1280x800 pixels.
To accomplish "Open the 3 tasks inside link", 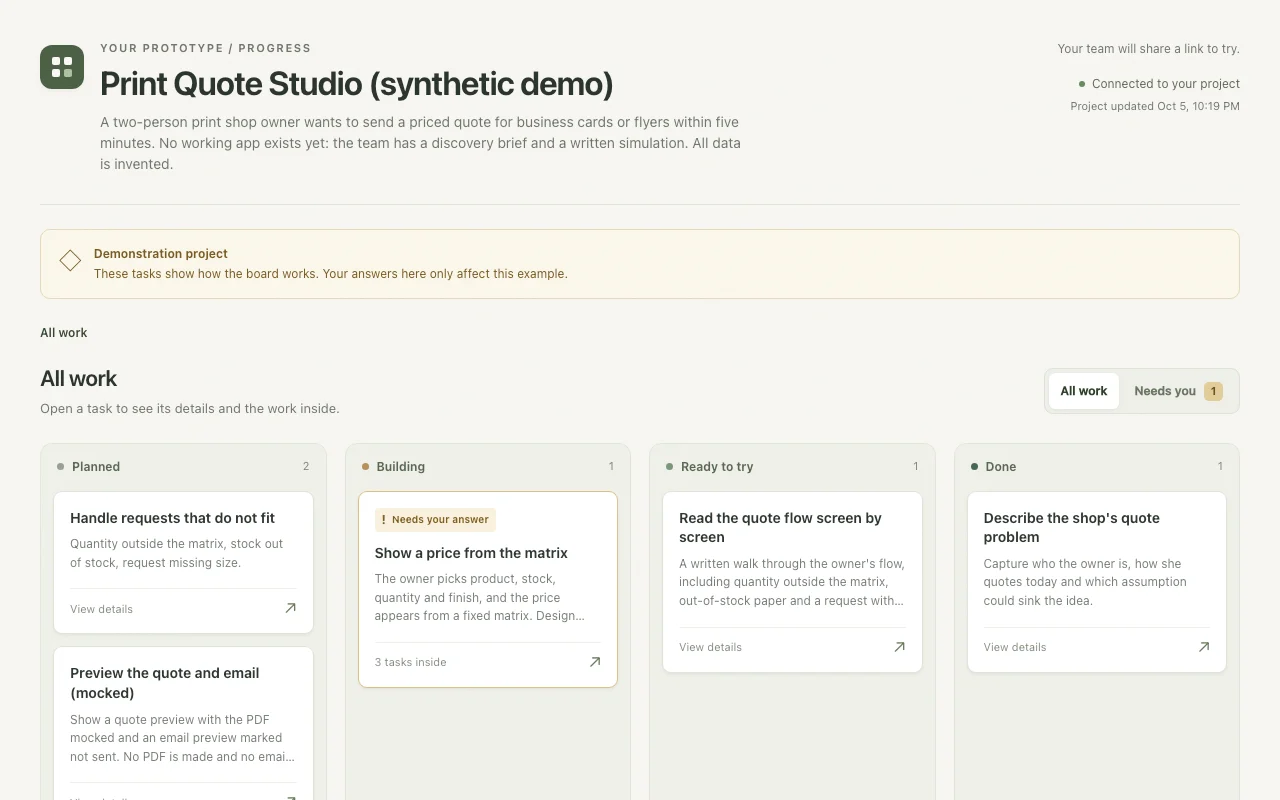I will point(410,662).
